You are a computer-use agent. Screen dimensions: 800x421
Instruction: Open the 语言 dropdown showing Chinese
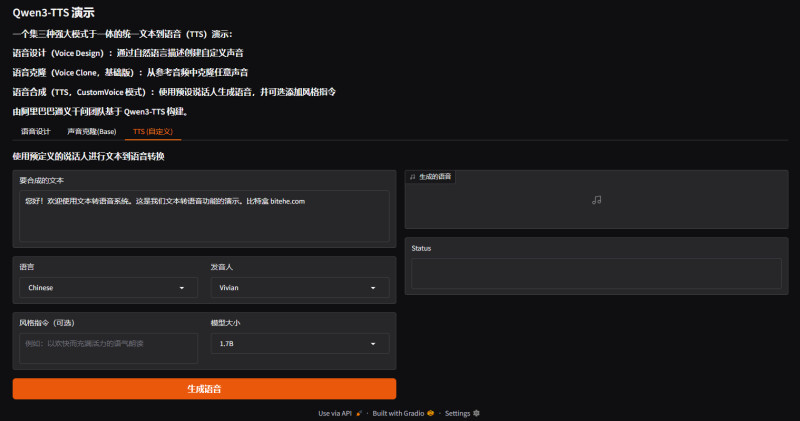click(x=108, y=288)
